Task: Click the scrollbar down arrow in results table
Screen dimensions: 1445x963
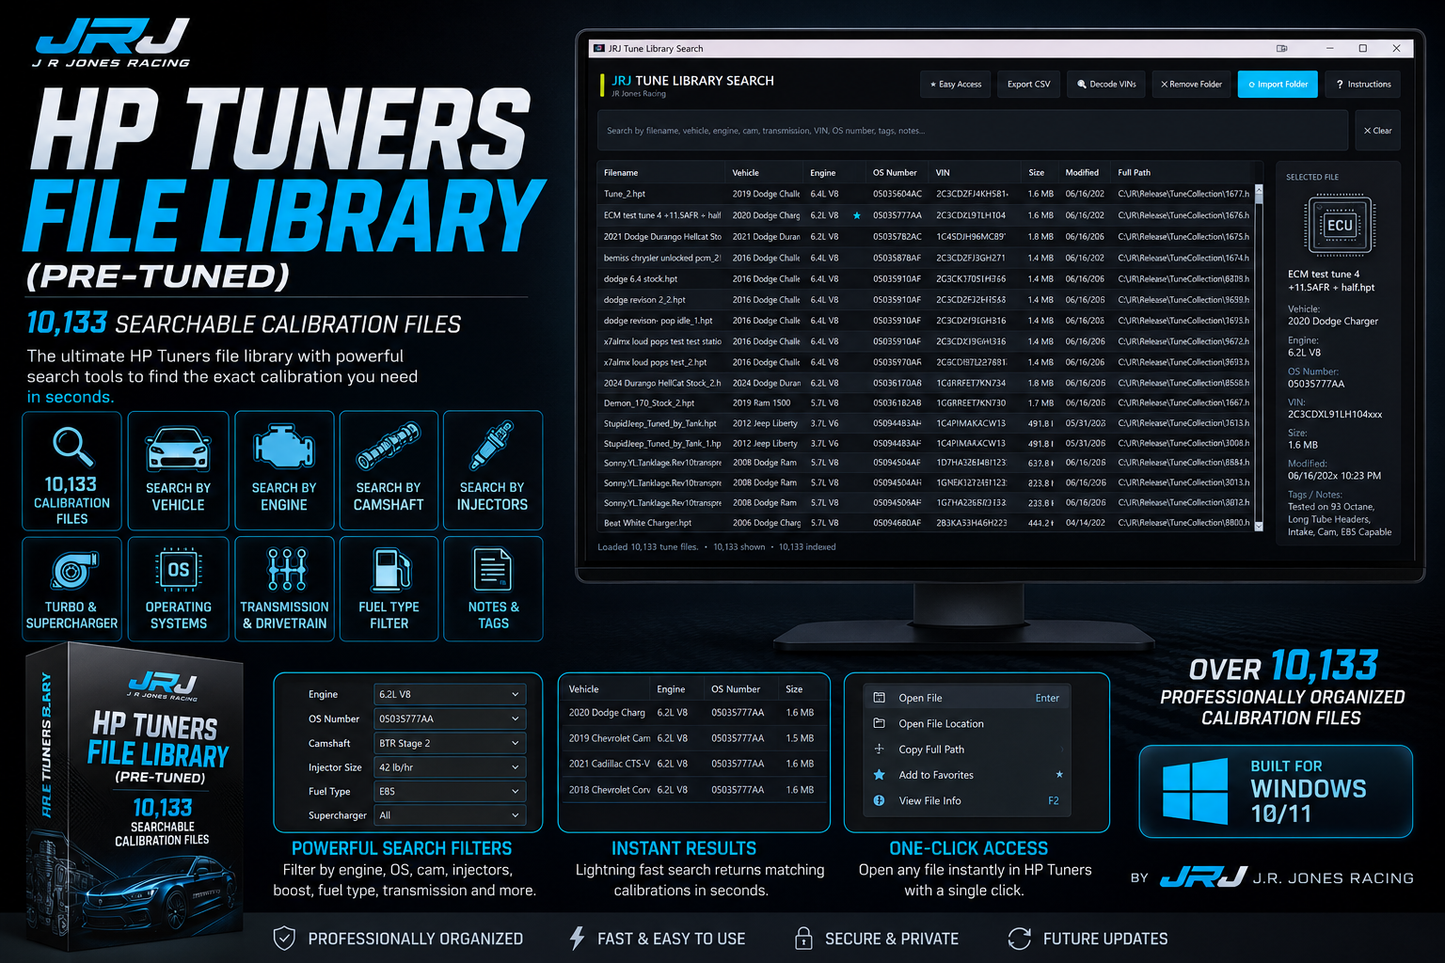Action: pyautogui.click(x=1258, y=526)
